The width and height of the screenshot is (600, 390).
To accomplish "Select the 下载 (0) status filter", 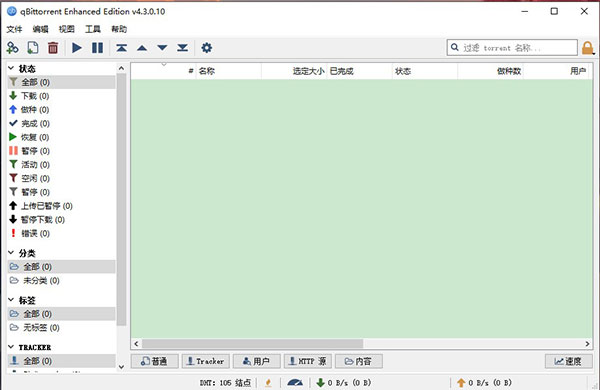I will tap(61, 96).
